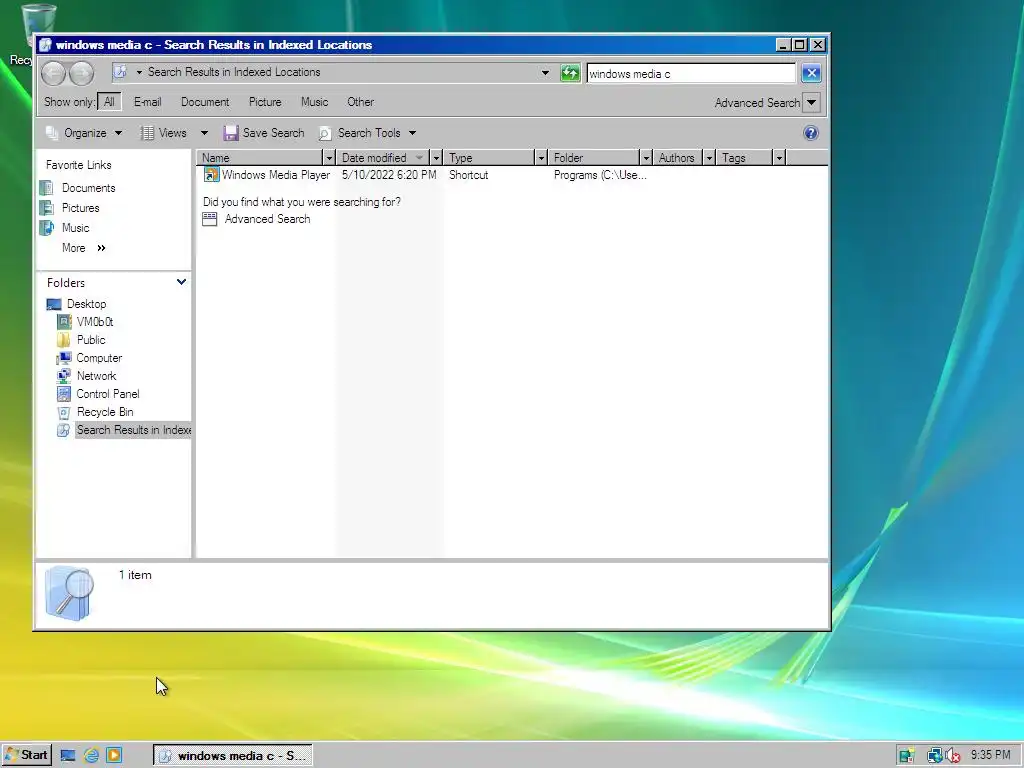Click the Pictures icon in Favorite Links

click(x=47, y=208)
